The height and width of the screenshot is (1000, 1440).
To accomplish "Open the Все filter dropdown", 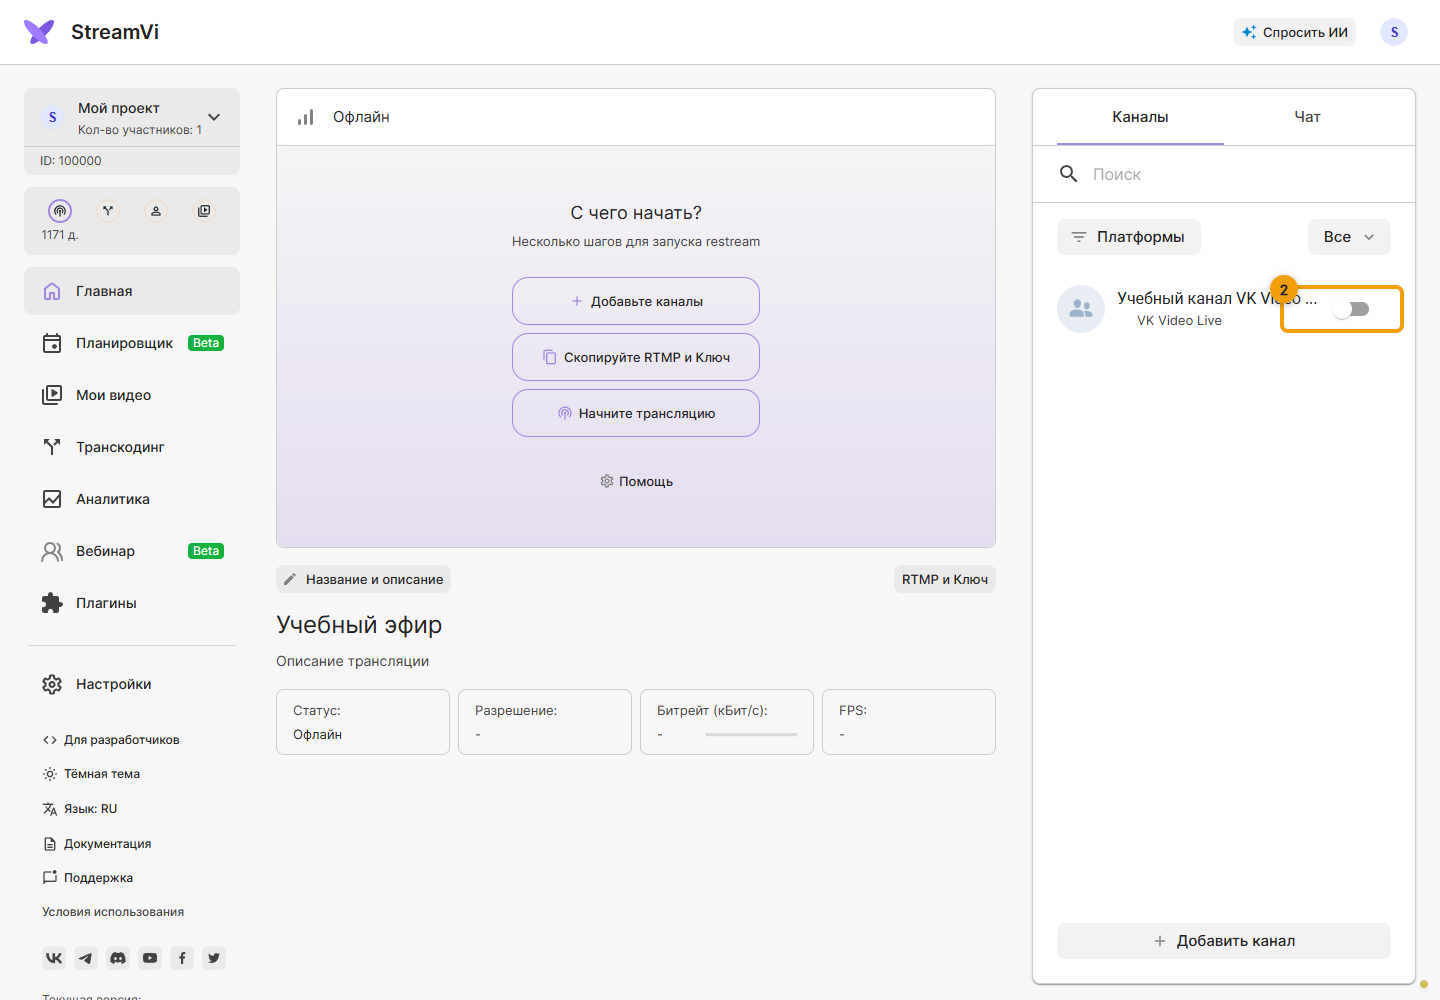I will tap(1349, 237).
